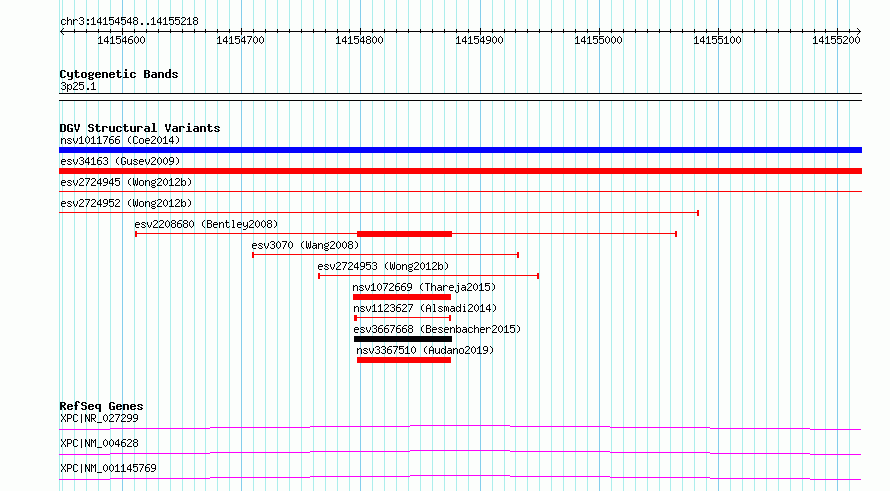The image size is (890, 491).
Task: Open esv2724952 (Wong2012b) variant label
Action: pos(126,203)
